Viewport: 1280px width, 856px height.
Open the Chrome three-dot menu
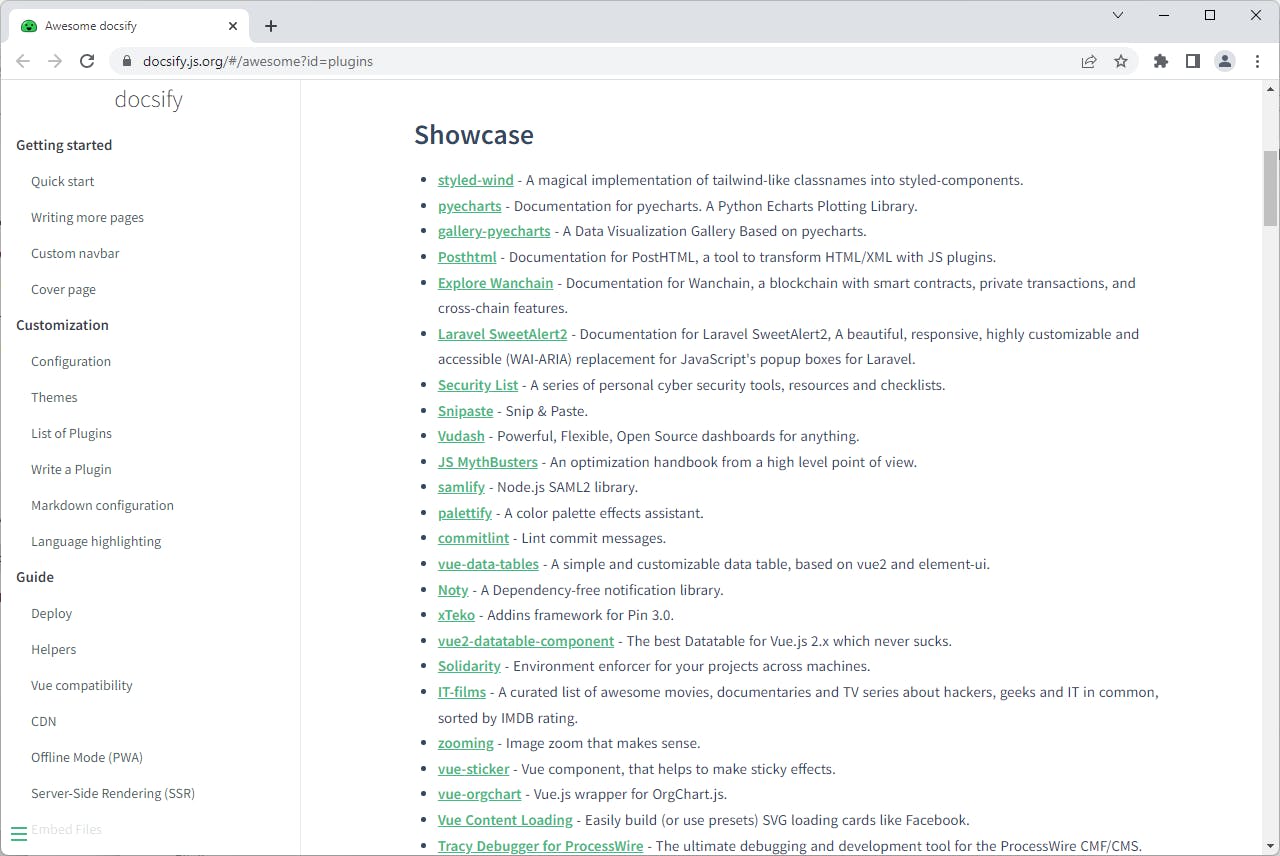pyautogui.click(x=1257, y=61)
